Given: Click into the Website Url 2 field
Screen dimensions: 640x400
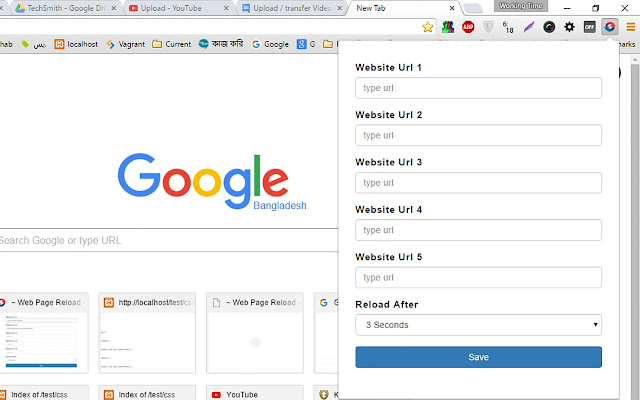Looking at the screenshot, I should click(478, 135).
